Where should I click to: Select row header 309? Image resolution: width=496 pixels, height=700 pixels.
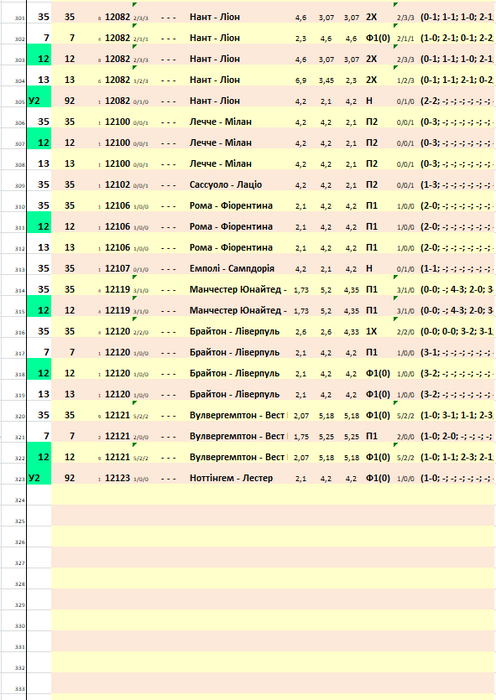(x=20, y=186)
